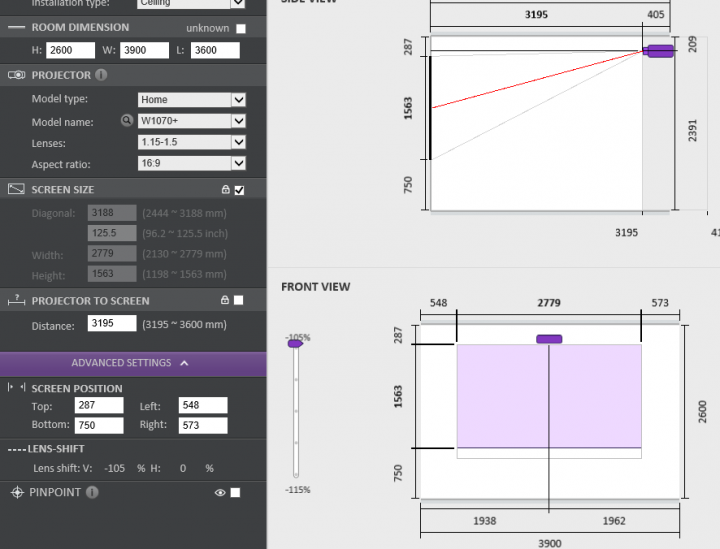Click the Diagonal 3188 mm field

point(112,213)
